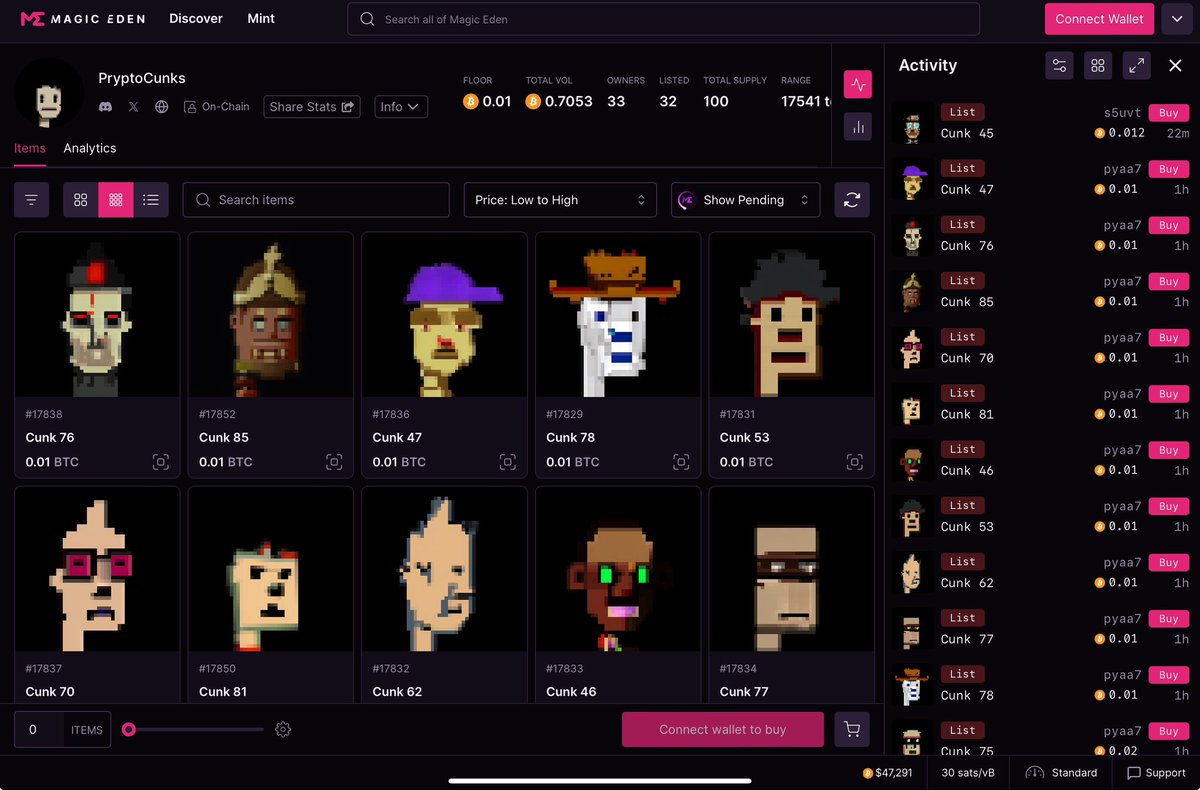1200x790 pixels.
Task: Open Activity filter settings icon
Action: [1059, 66]
